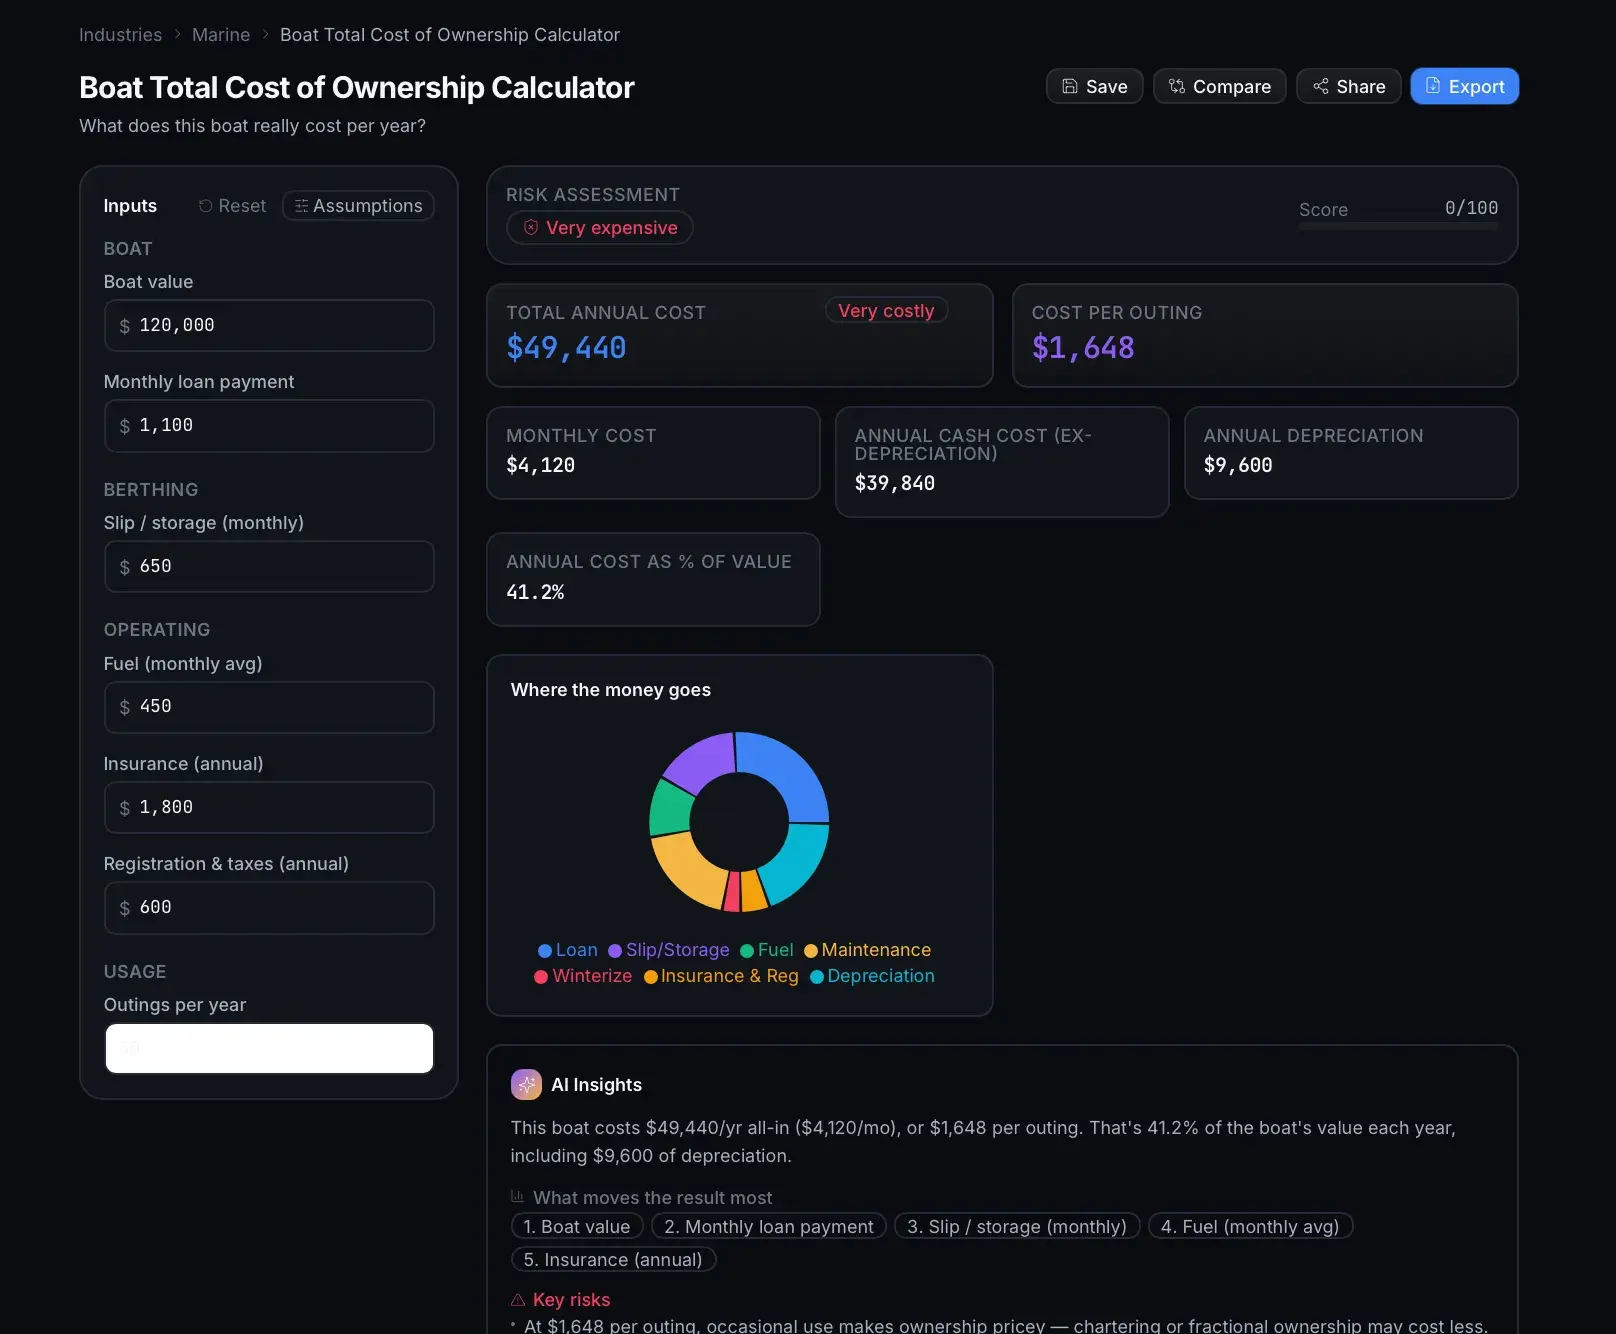
Task: Click the $49,440 total annual cost
Action: click(566, 348)
